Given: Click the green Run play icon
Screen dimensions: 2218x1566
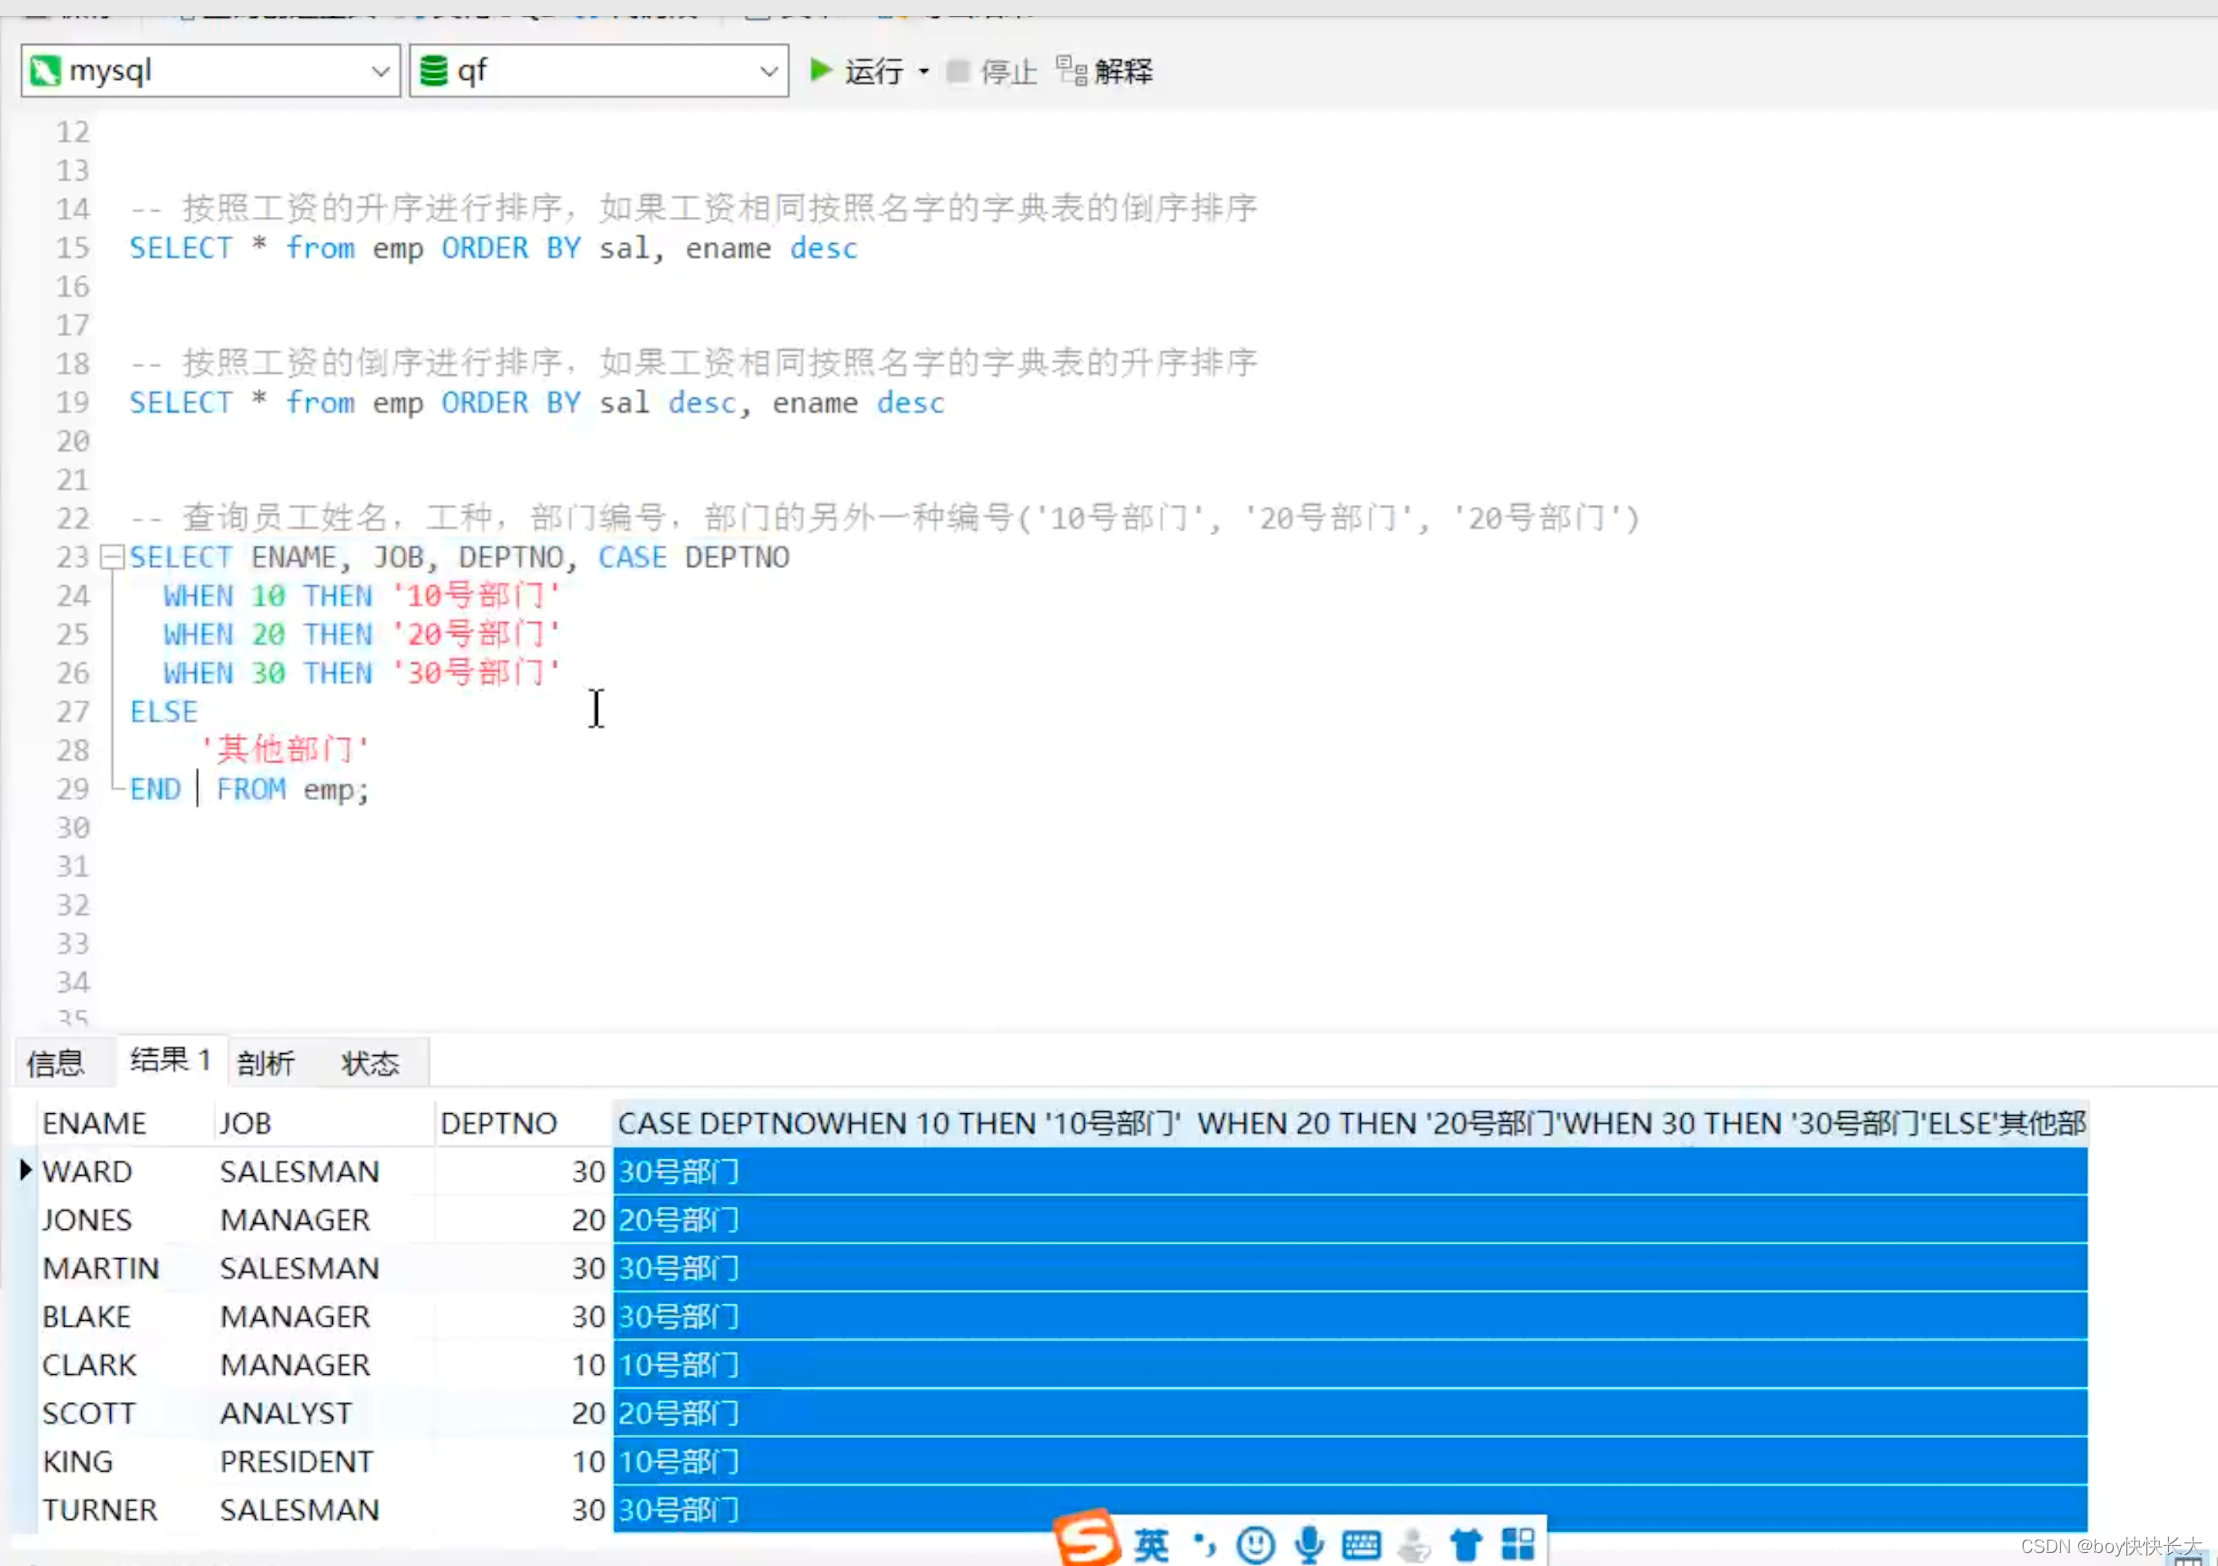Looking at the screenshot, I should (x=820, y=70).
